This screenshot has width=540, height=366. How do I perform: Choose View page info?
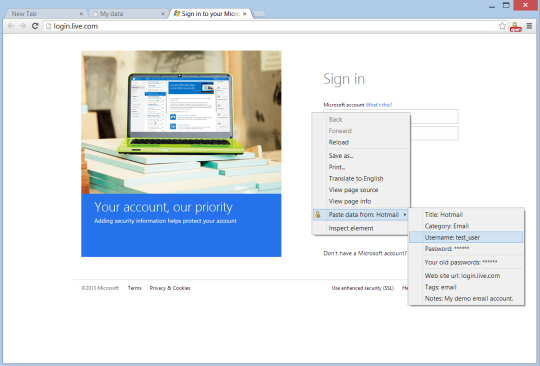[x=361, y=201]
